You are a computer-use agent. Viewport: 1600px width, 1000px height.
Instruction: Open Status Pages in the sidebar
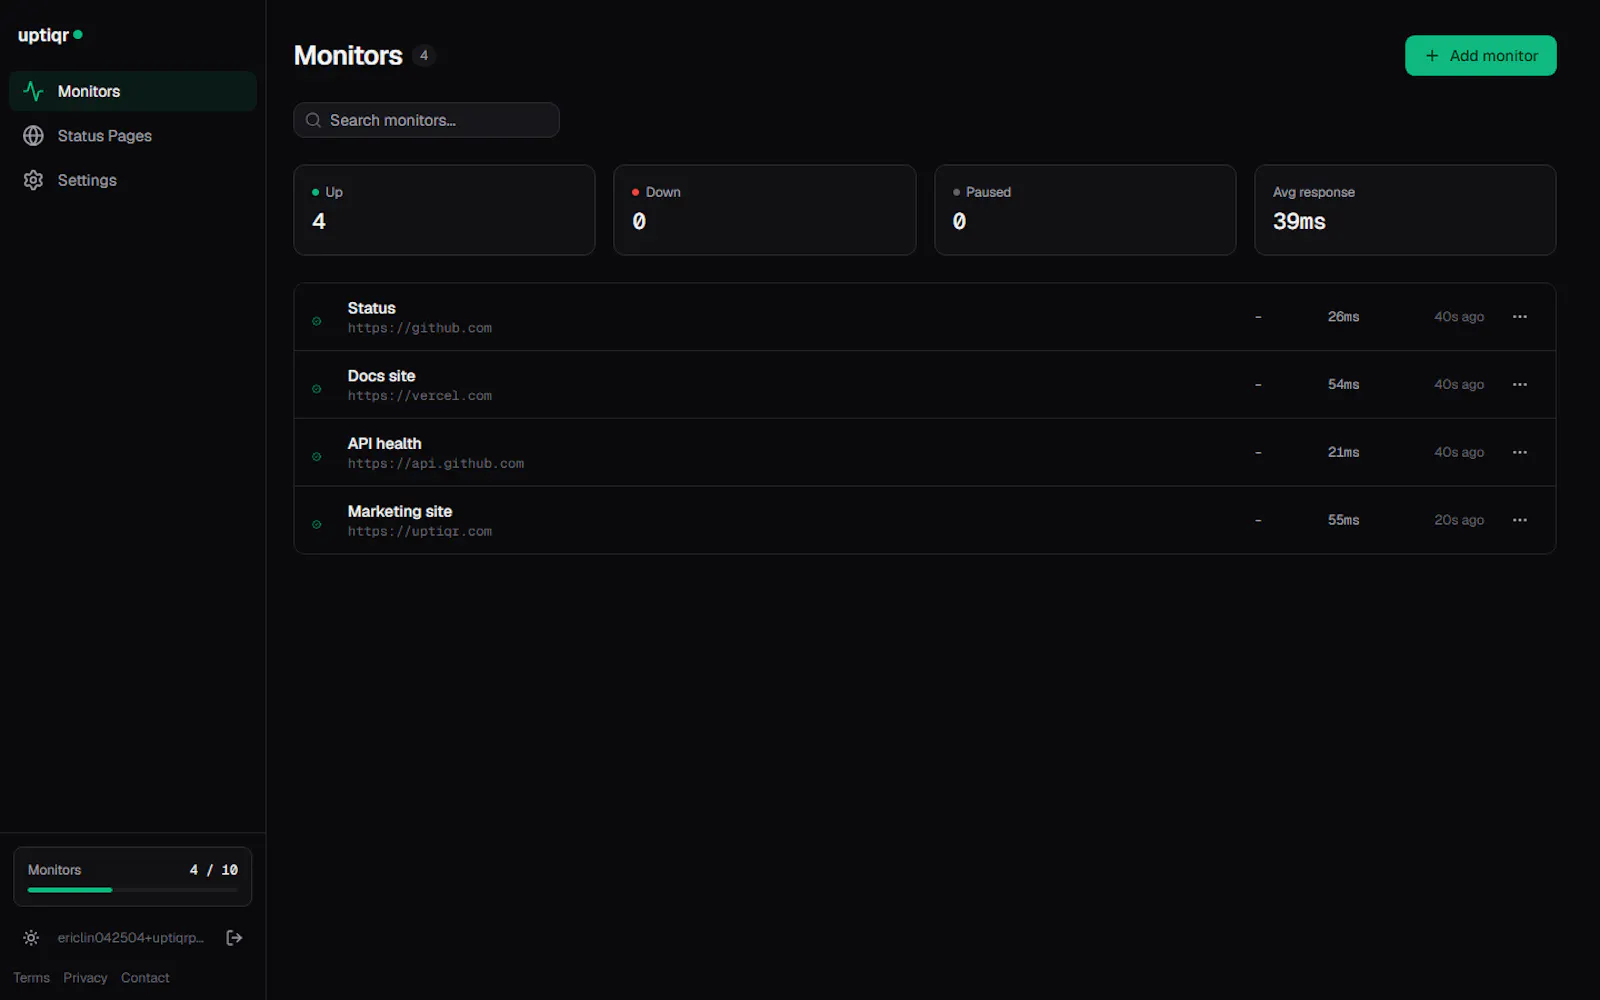point(133,136)
